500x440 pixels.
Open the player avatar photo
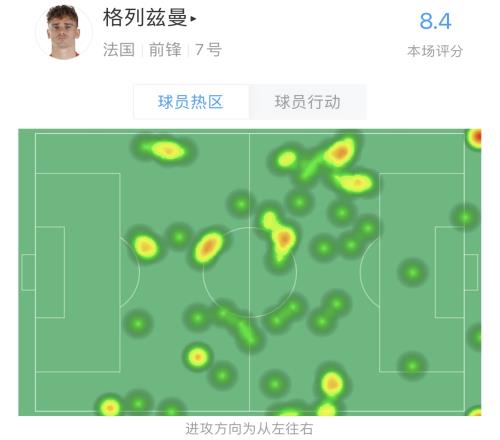coord(63,32)
